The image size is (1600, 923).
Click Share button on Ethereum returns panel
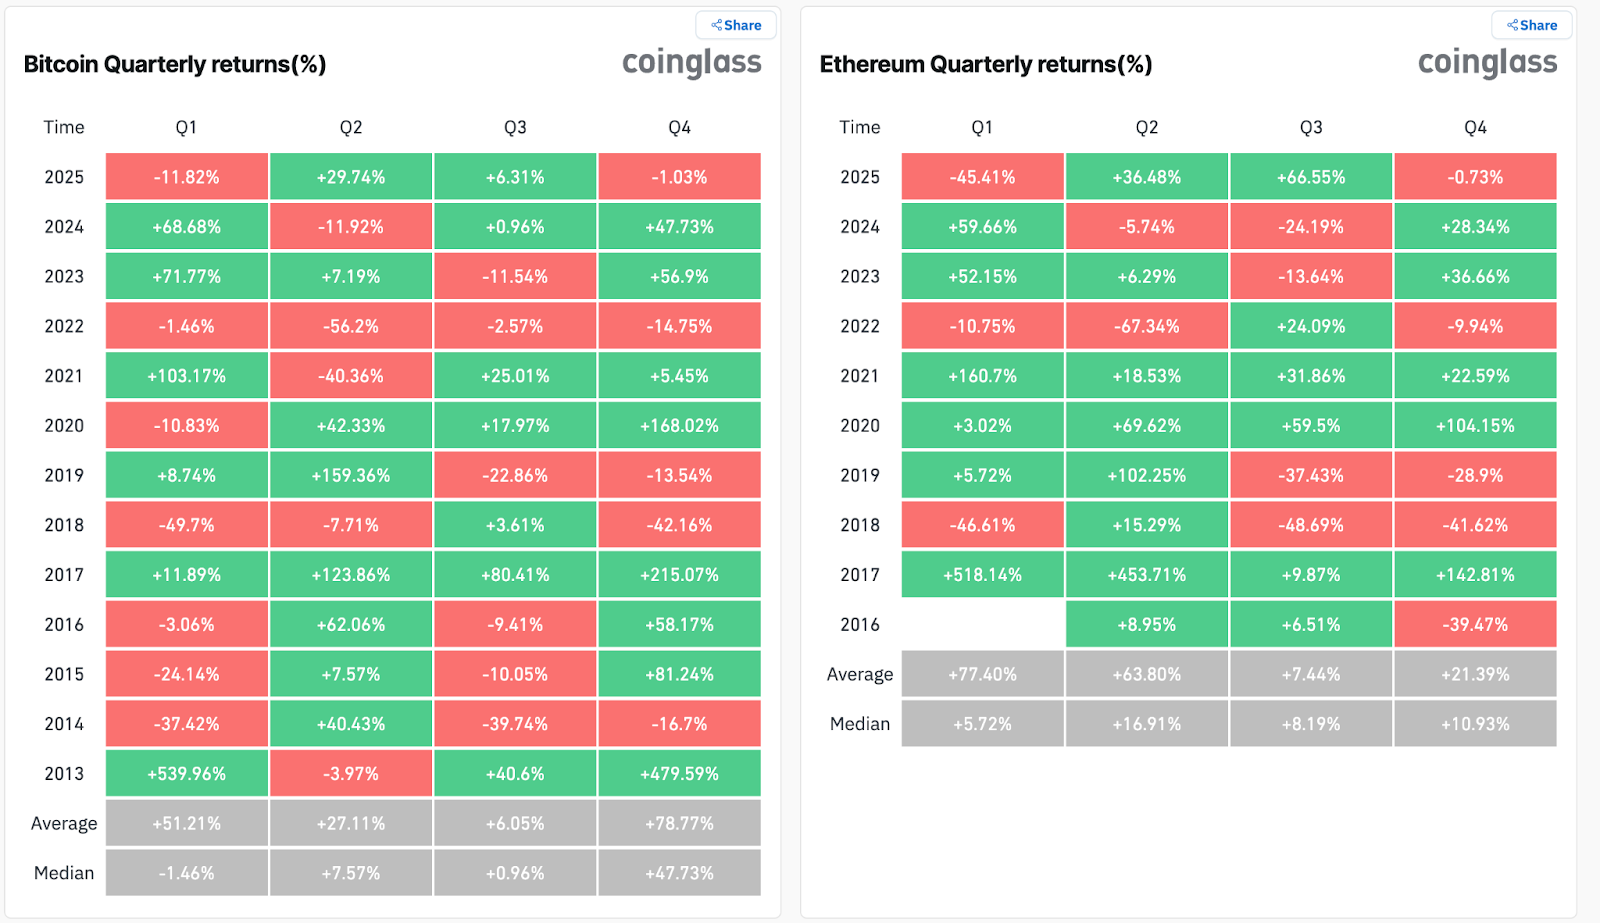1532,25
